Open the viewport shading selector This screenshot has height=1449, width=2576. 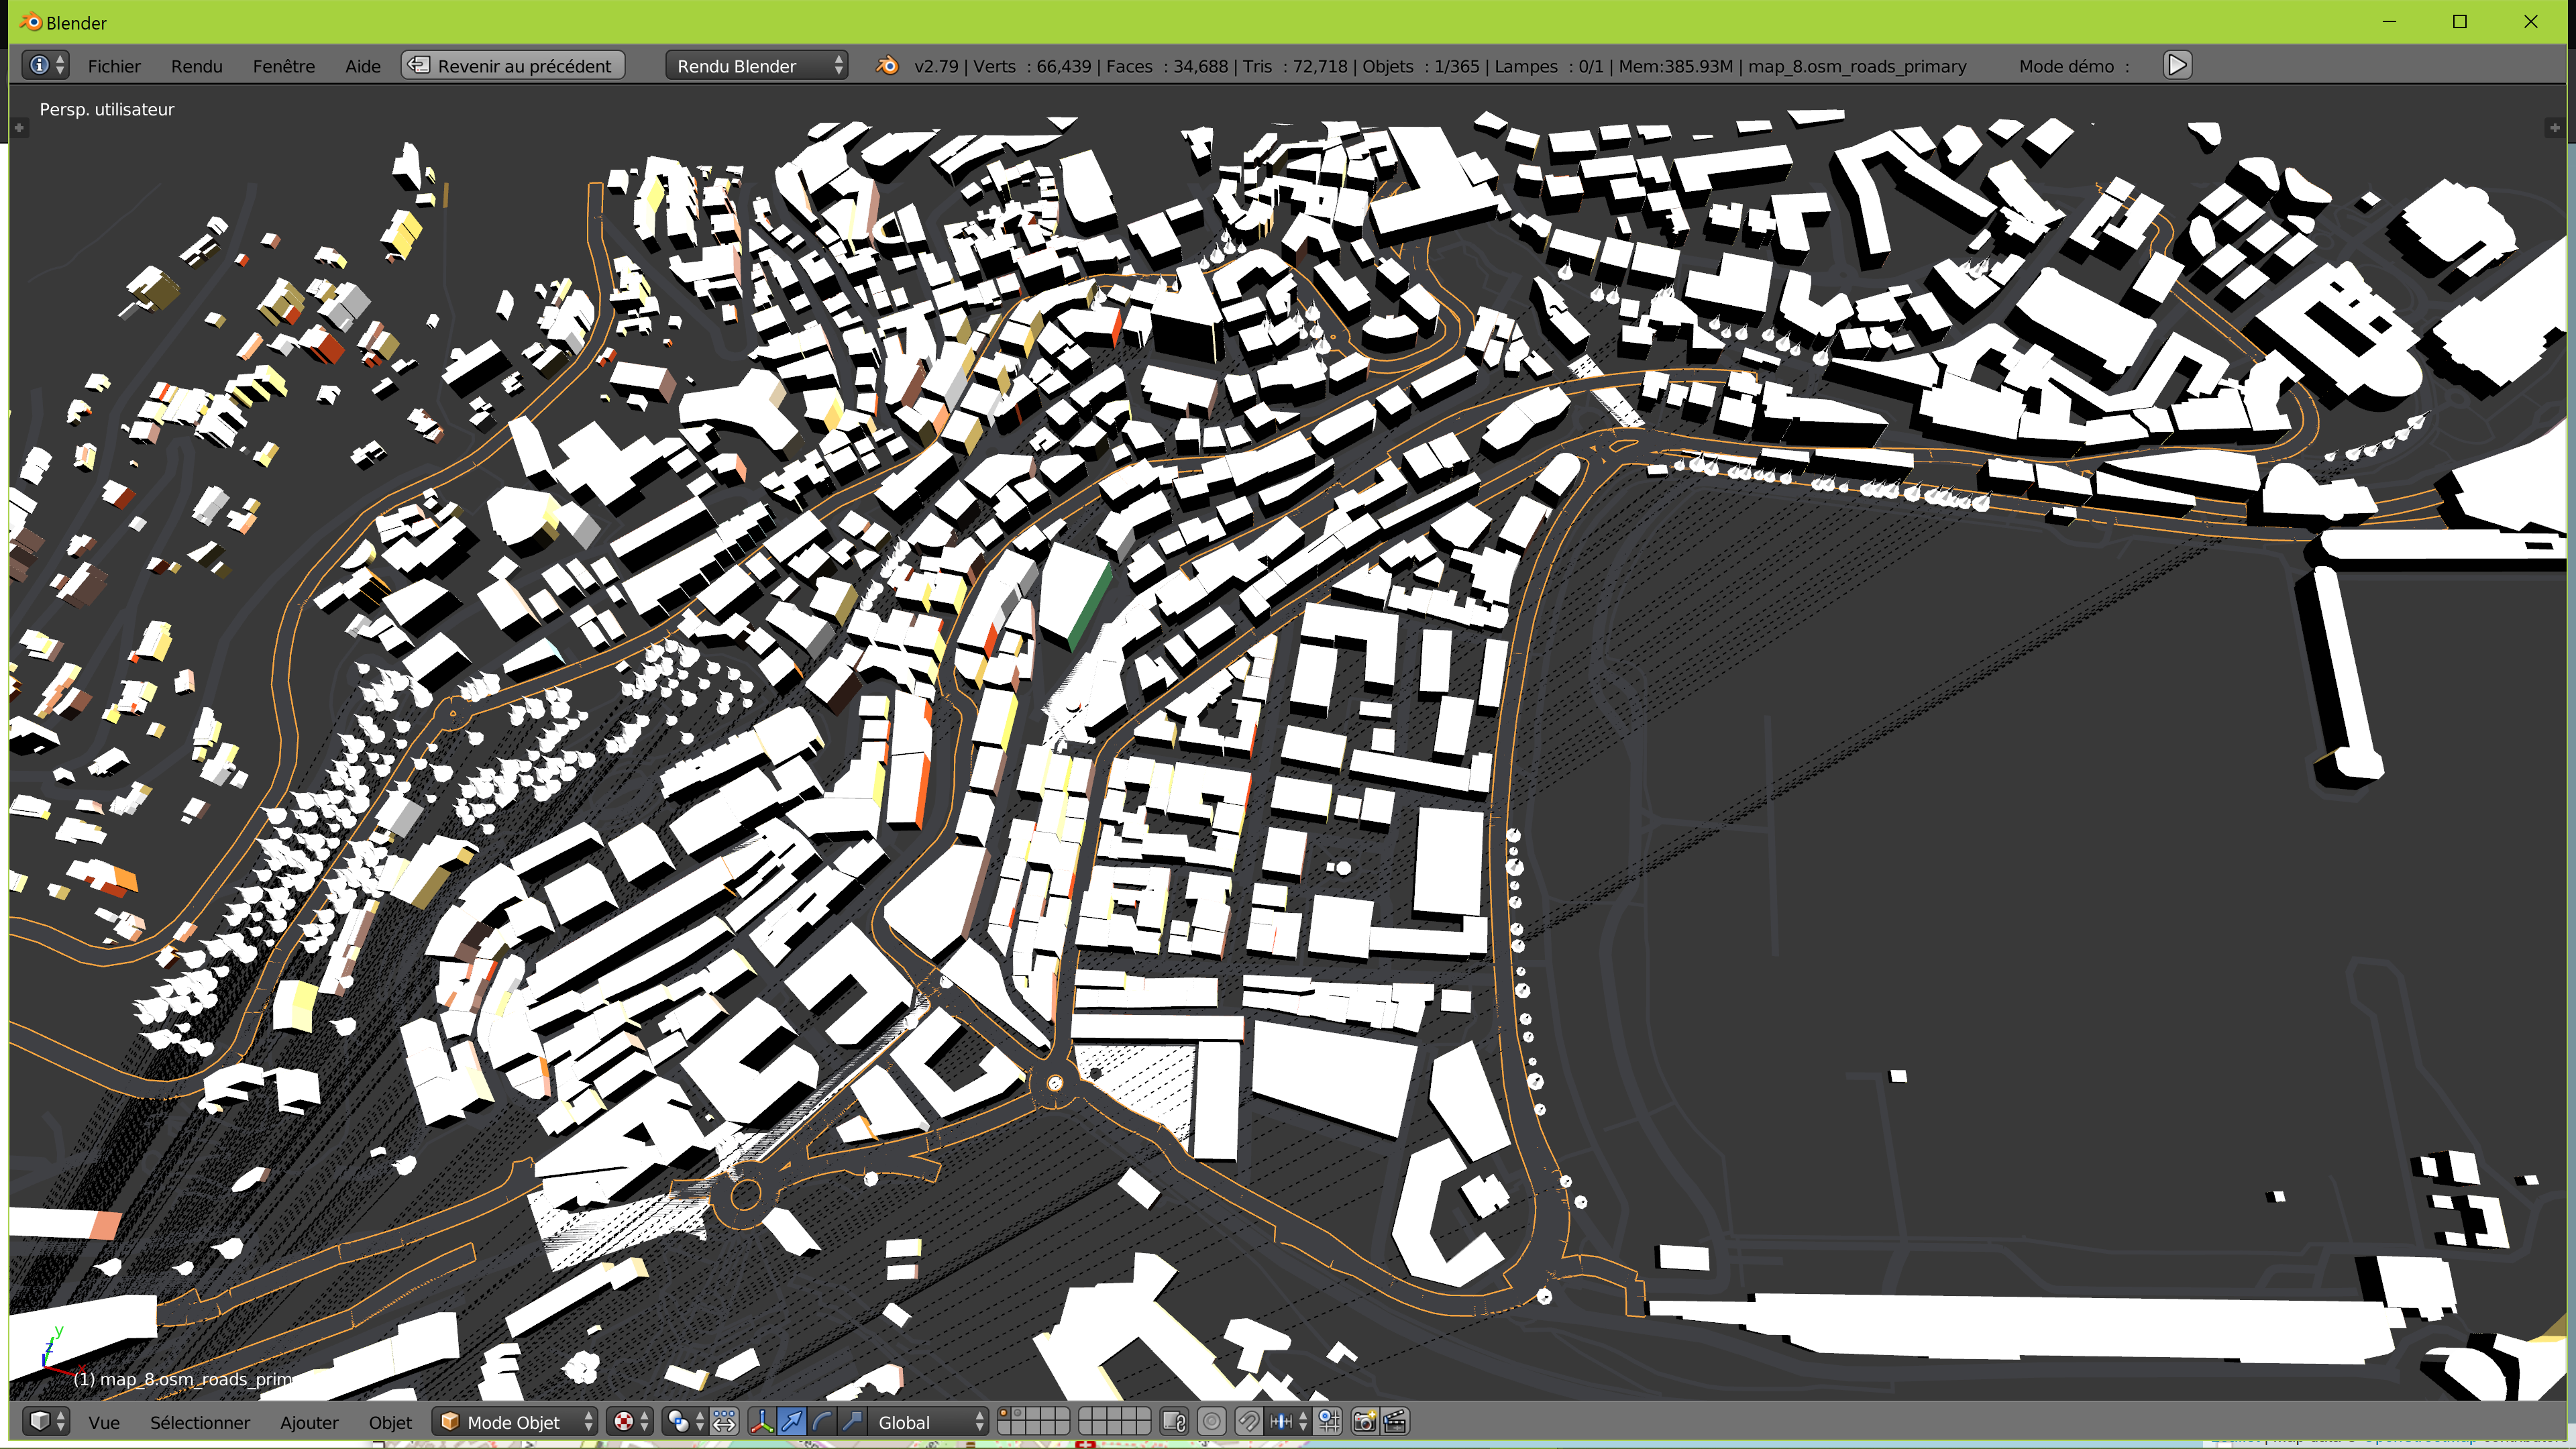pos(630,1421)
